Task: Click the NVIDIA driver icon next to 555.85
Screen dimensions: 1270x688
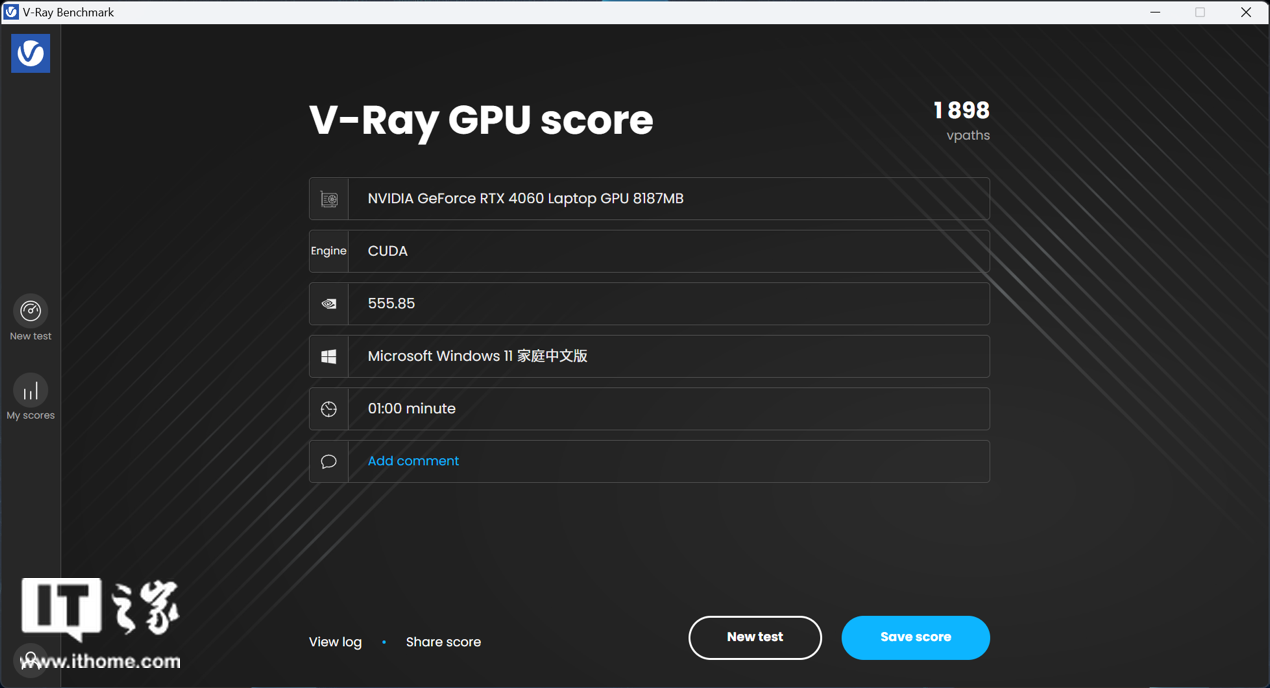Action: point(329,304)
